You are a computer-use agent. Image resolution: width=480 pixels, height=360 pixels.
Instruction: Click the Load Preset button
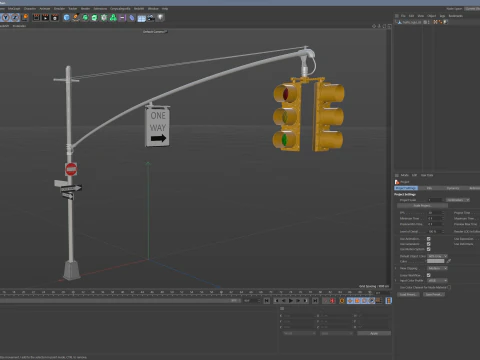[x=408, y=294]
